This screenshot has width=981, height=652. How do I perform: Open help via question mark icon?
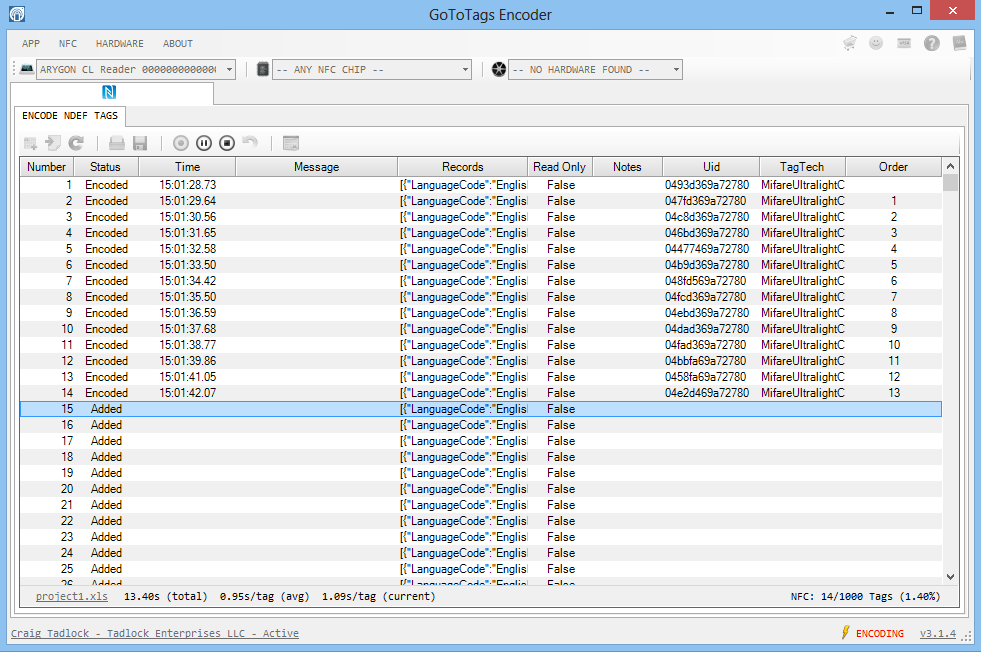coord(932,43)
